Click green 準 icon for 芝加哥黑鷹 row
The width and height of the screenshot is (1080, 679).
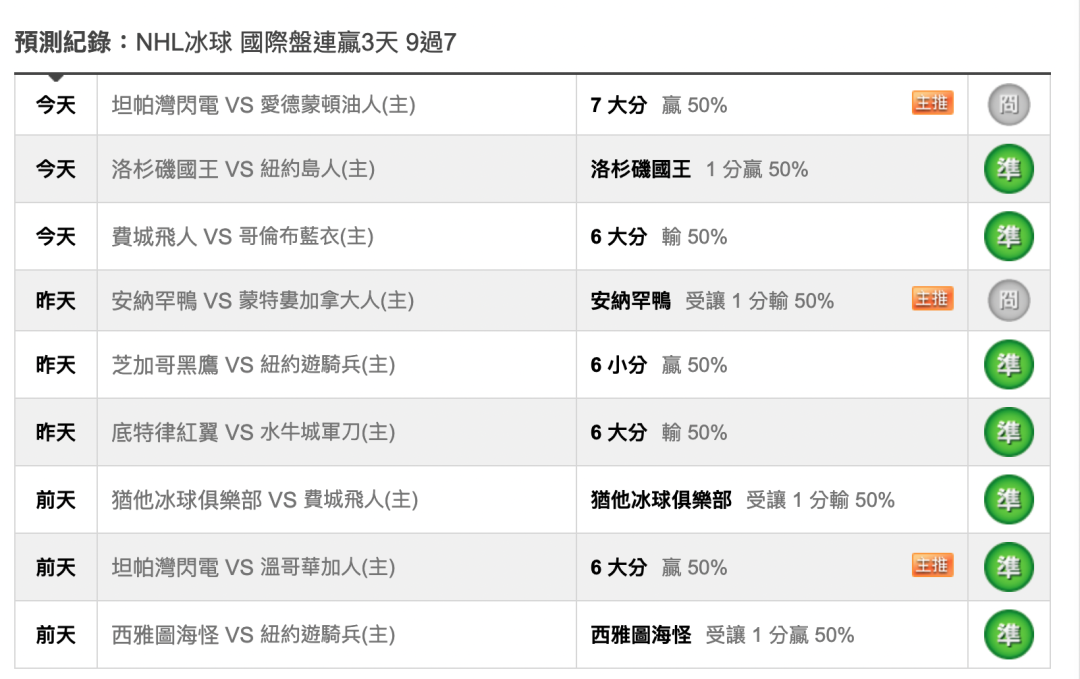click(x=1008, y=364)
